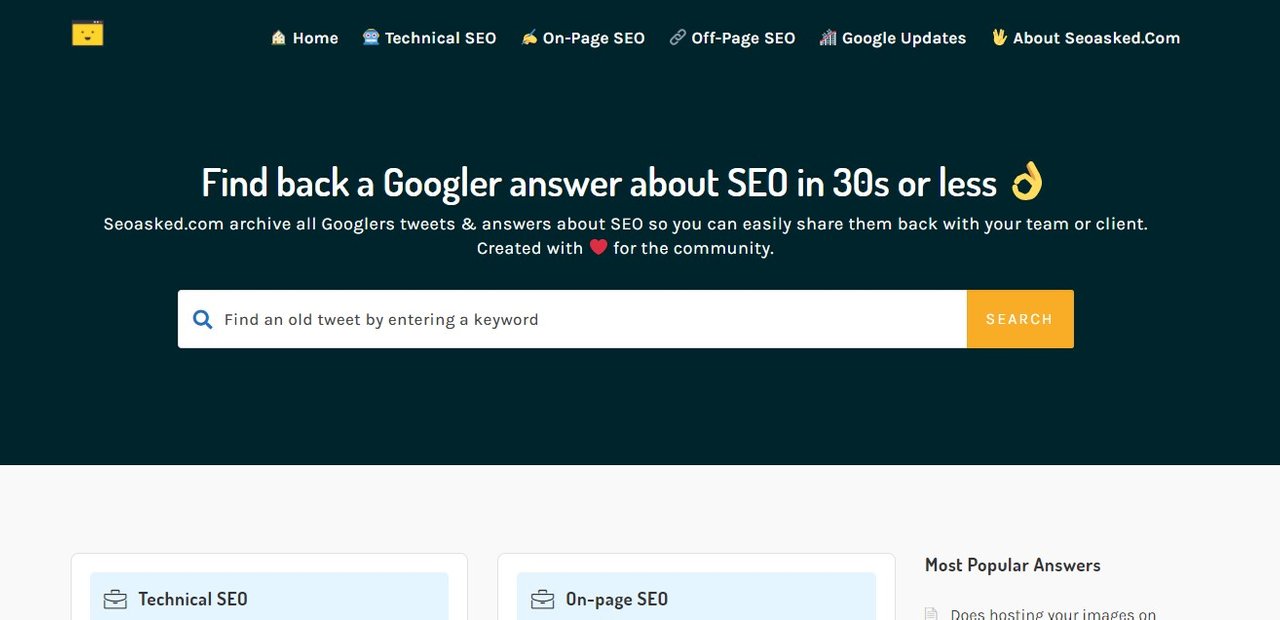Click the 'Seoasked.com archive all Googlers tweets' text
Image resolution: width=1280 pixels, height=620 pixels.
626,224
